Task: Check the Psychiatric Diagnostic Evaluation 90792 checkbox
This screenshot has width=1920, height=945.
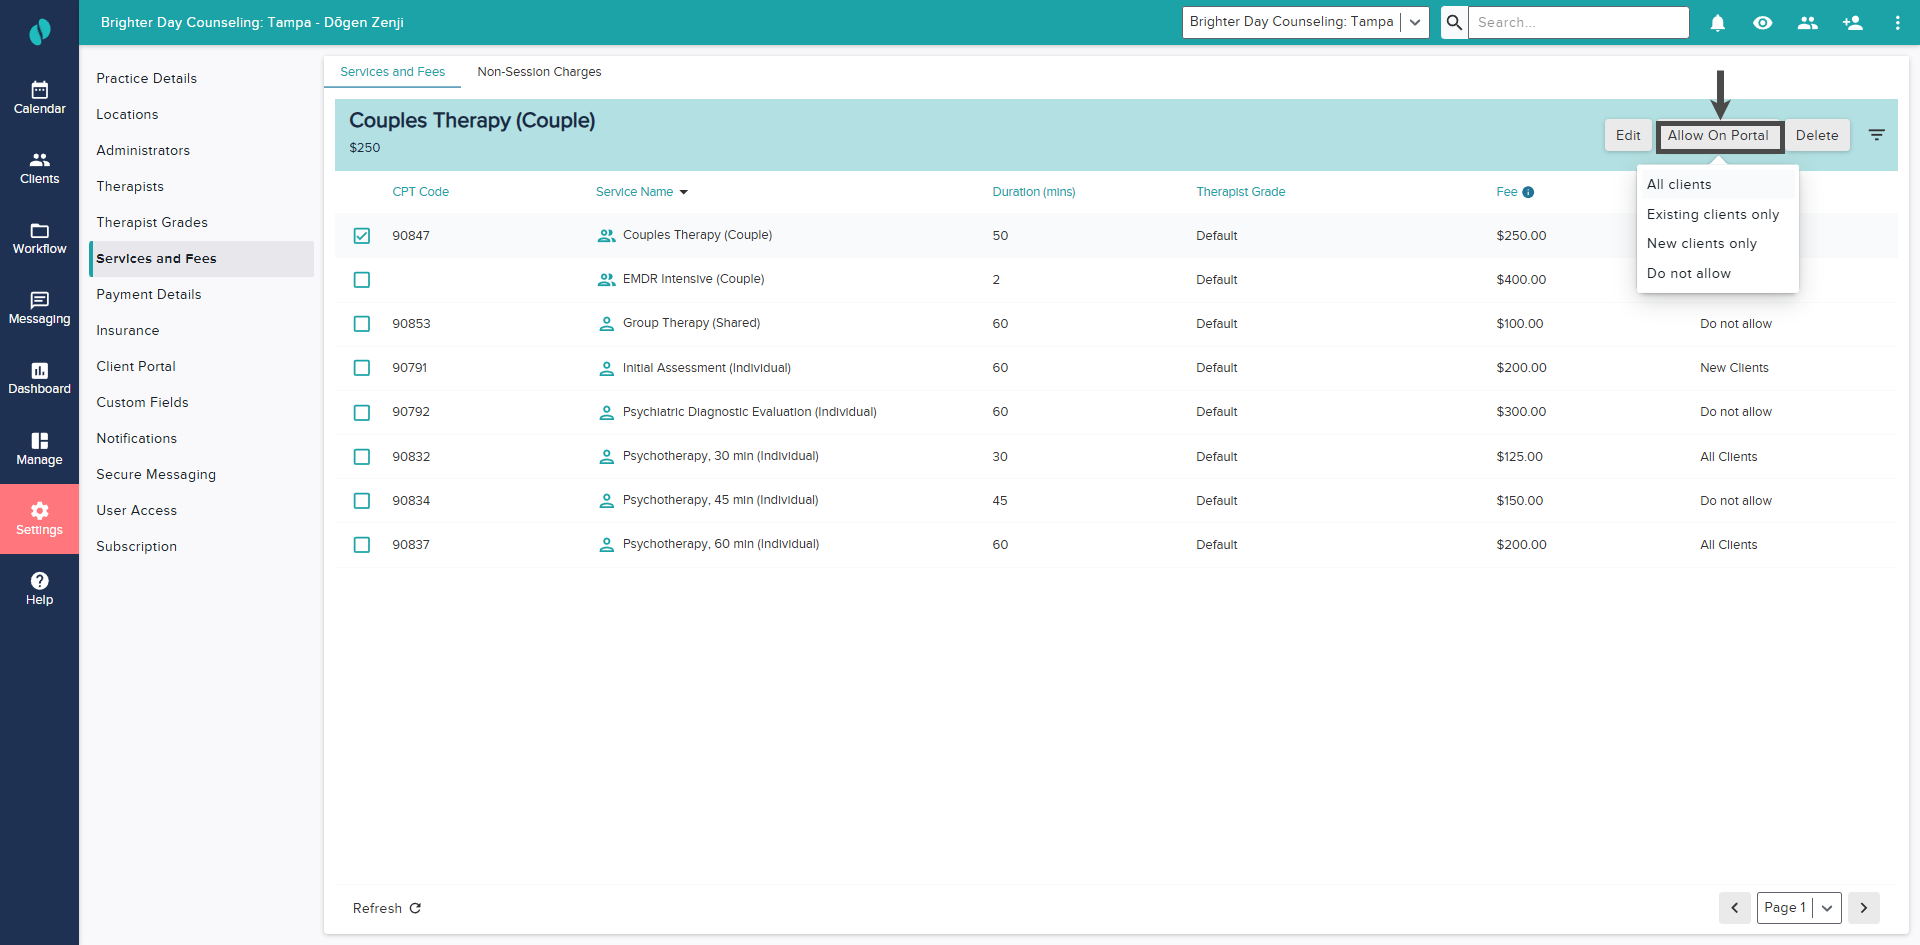Action: pyautogui.click(x=362, y=412)
